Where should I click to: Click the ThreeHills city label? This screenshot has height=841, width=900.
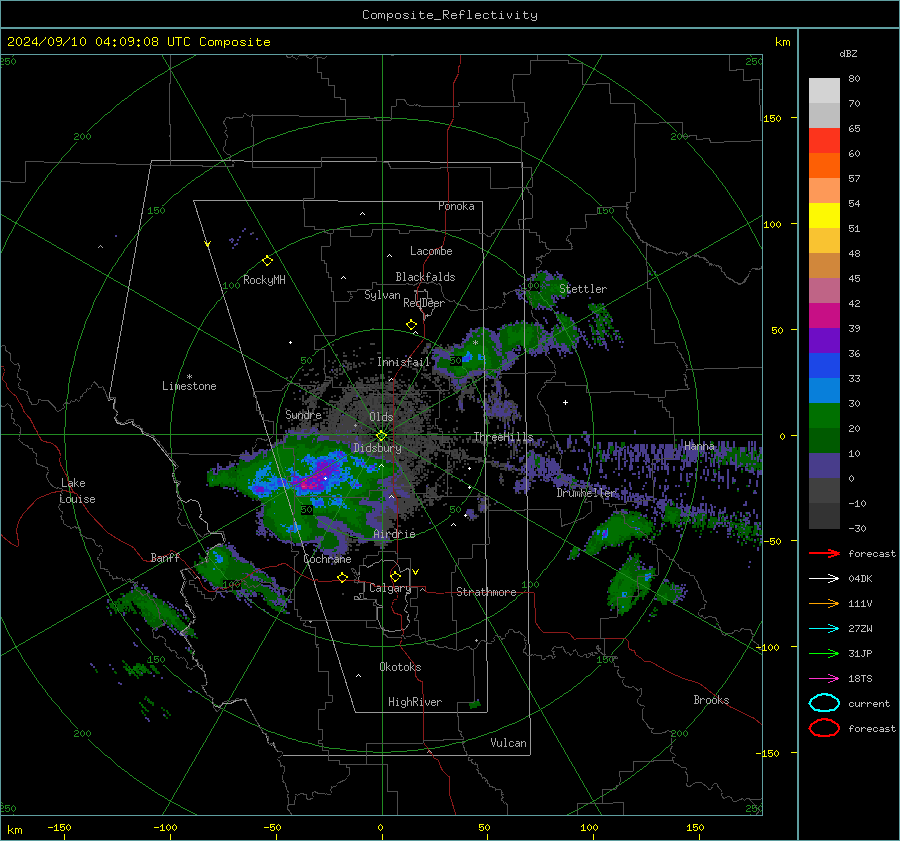click(503, 437)
